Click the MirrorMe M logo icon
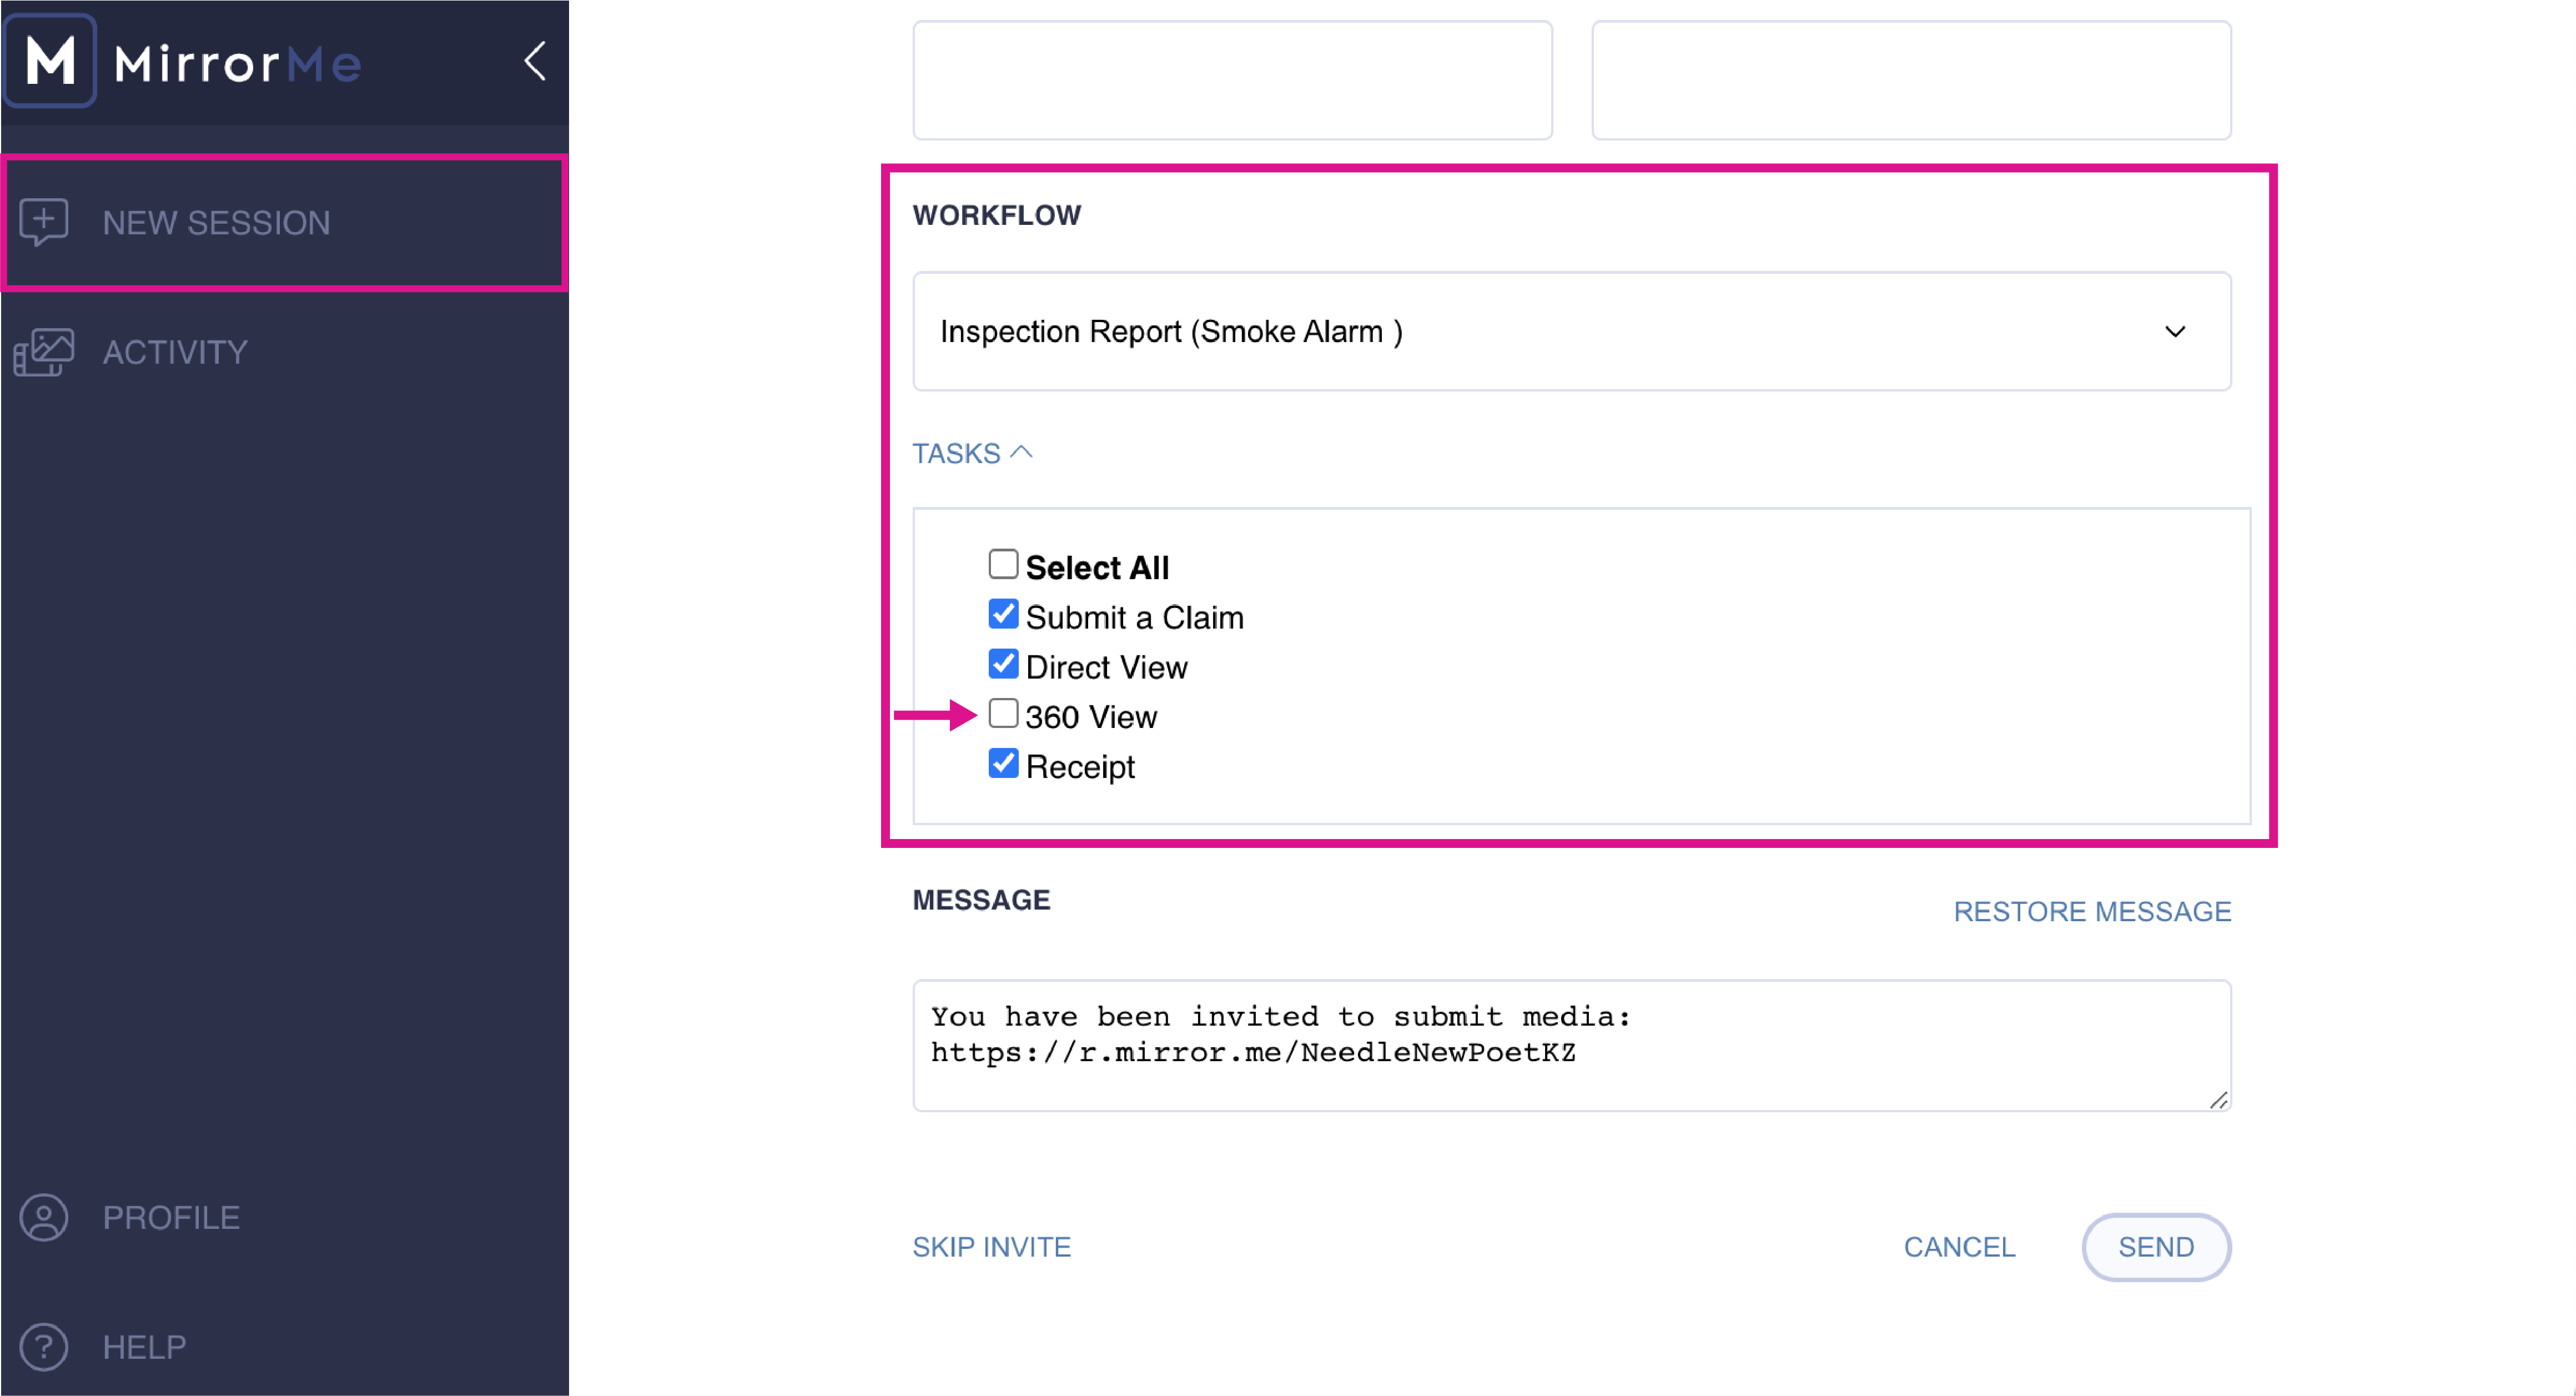 click(50, 61)
